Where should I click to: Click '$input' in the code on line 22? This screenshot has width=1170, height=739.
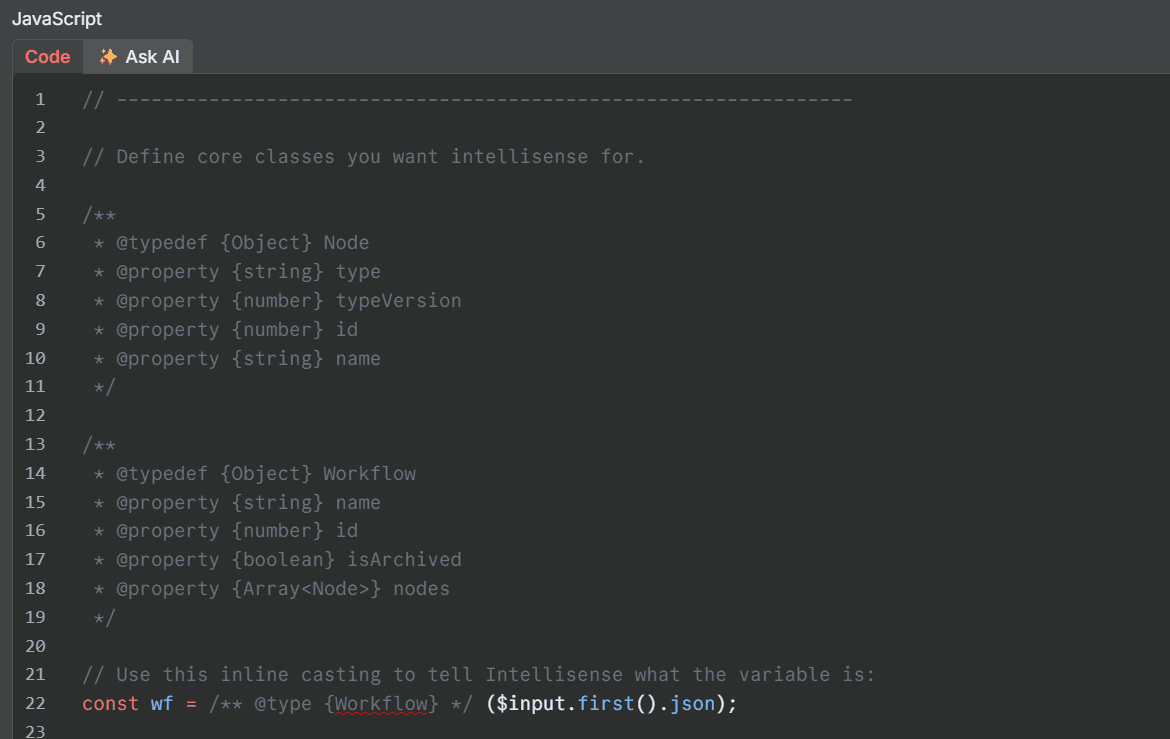pyautogui.click(x=531, y=703)
